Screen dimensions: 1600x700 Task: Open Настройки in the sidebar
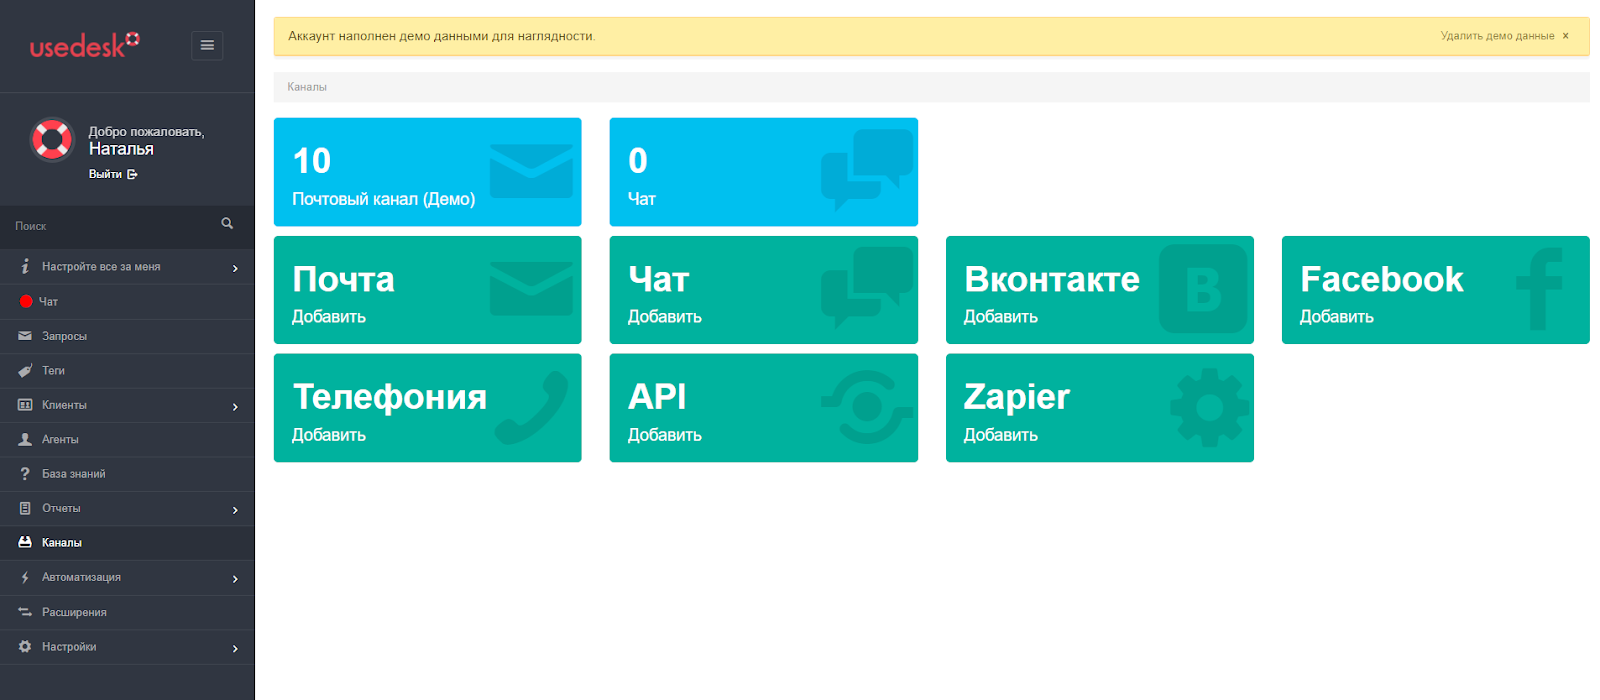click(x=127, y=647)
